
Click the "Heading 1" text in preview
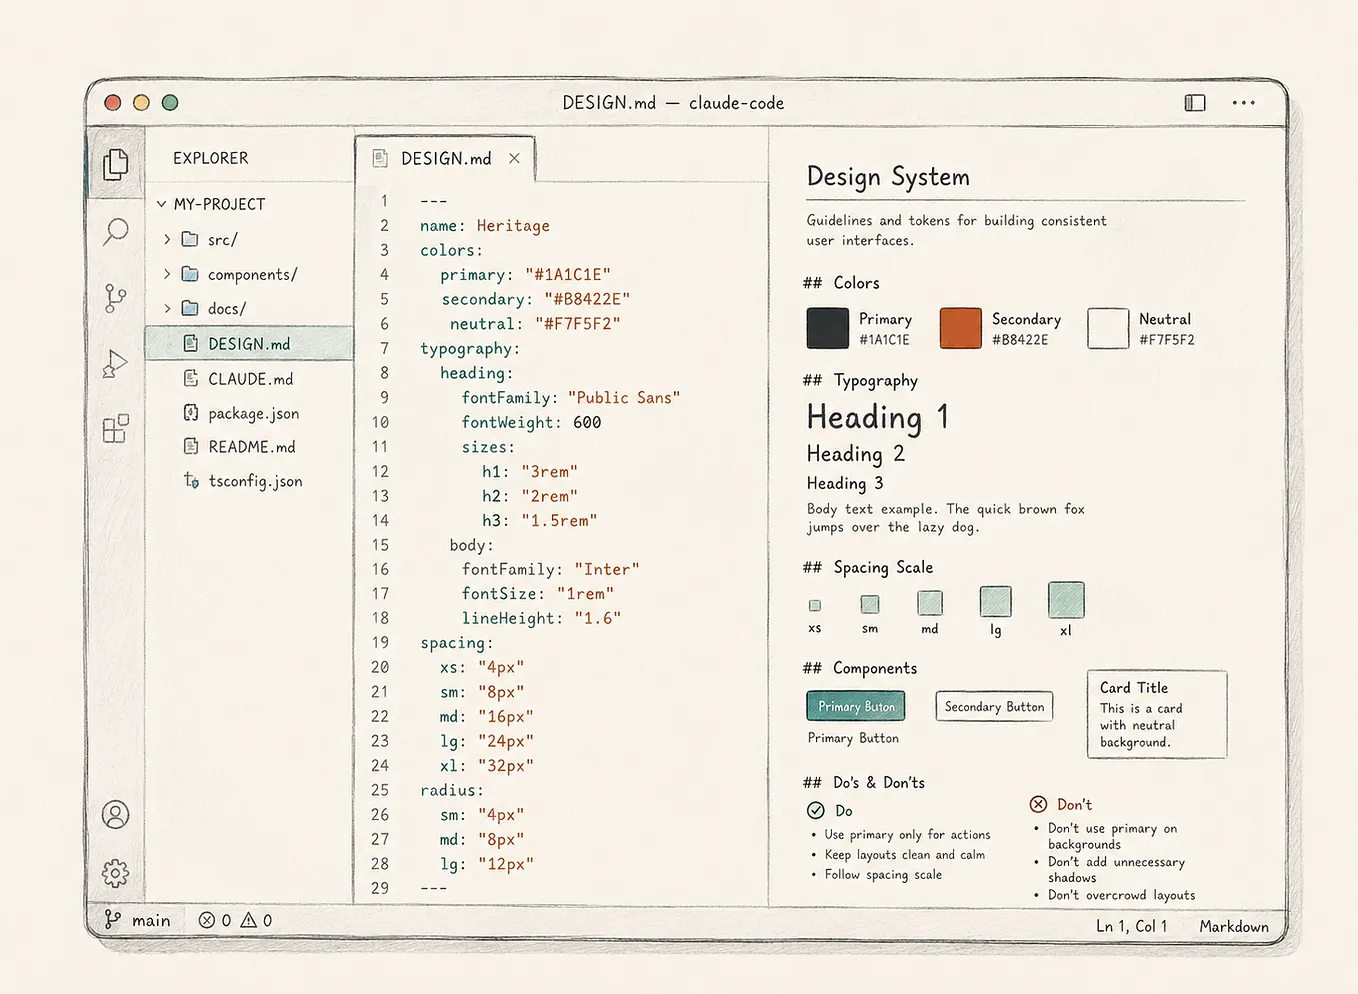point(878,416)
